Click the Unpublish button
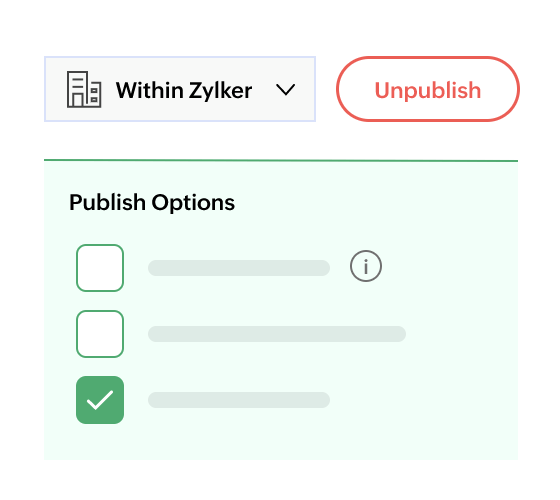Screen dimensions: 560x500 coord(428,89)
